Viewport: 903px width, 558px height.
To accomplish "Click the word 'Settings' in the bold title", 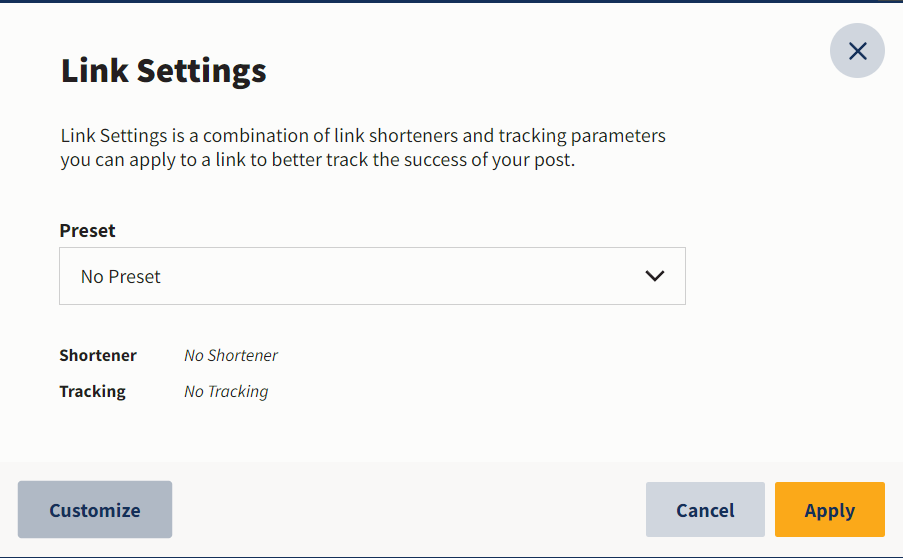I will [x=202, y=71].
